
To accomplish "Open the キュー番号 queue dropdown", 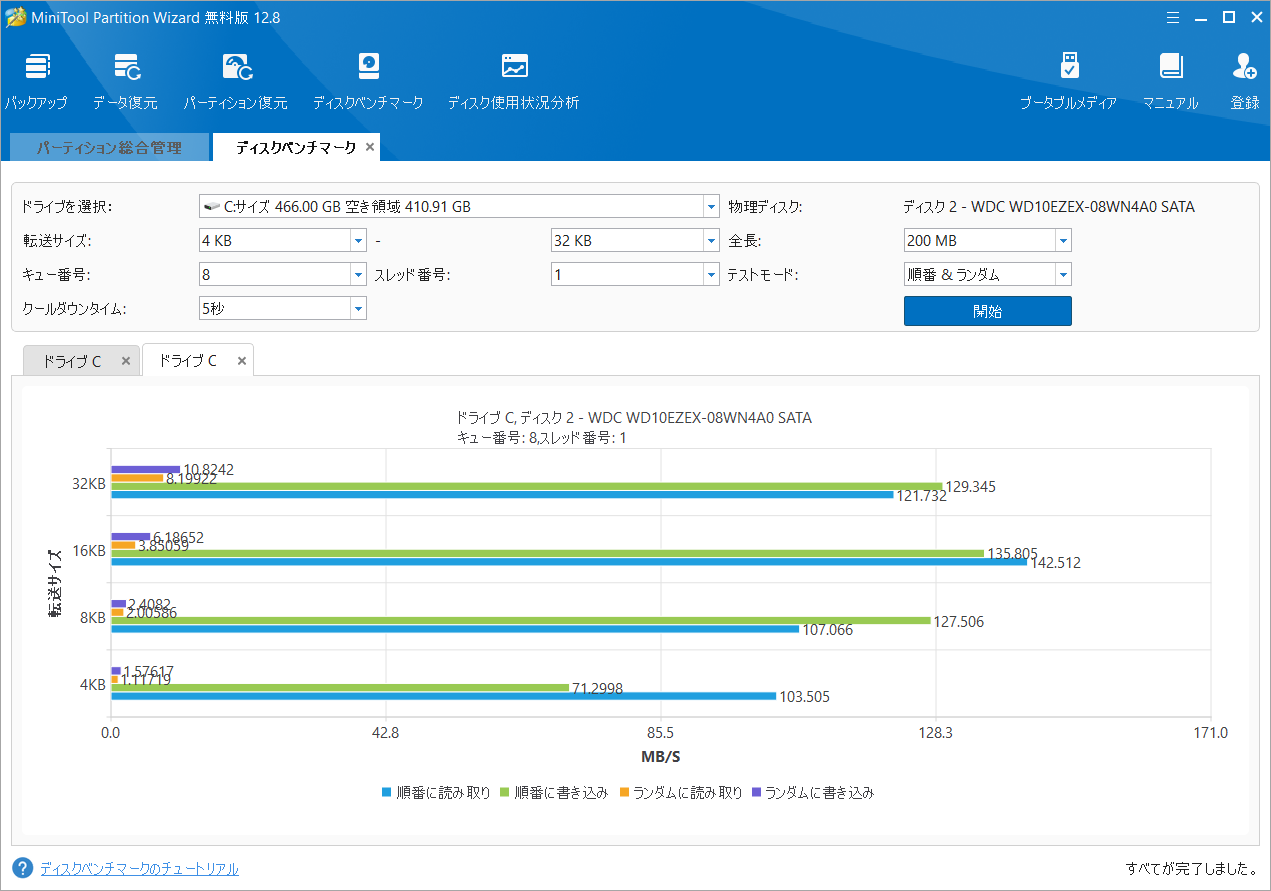I will (x=358, y=274).
